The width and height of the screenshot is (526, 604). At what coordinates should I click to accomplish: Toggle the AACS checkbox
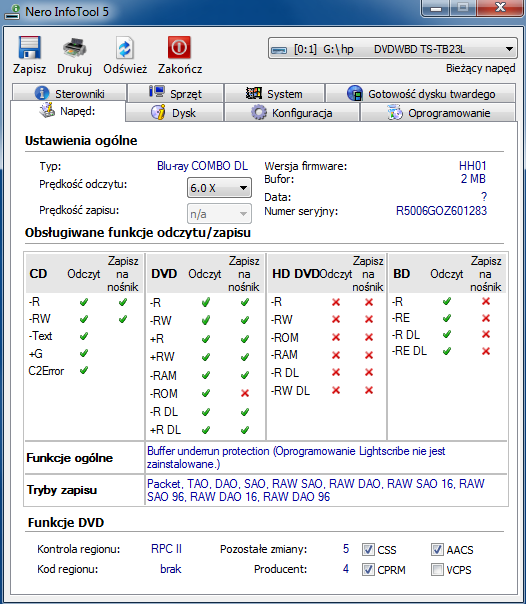[x=437, y=549]
